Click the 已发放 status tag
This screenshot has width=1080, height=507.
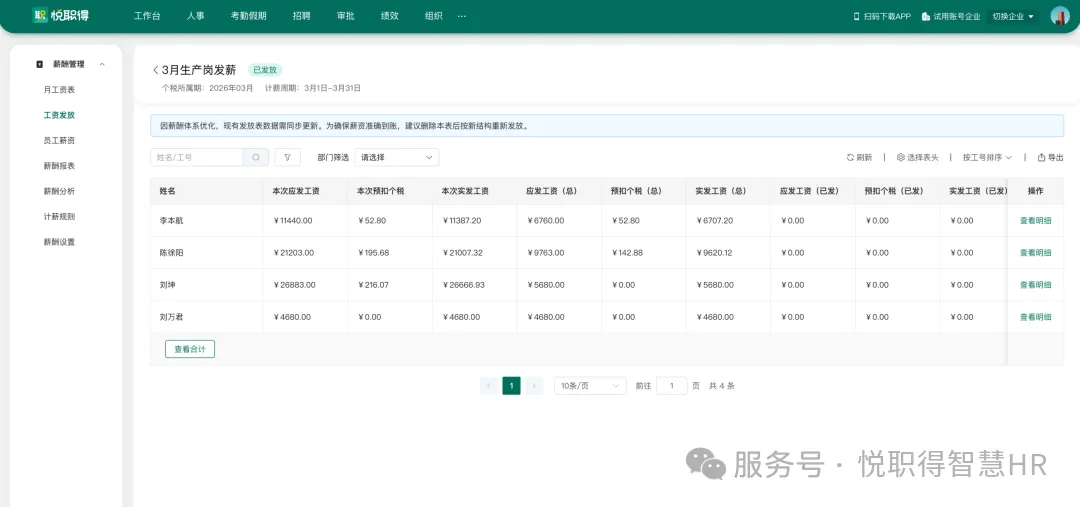coord(265,70)
